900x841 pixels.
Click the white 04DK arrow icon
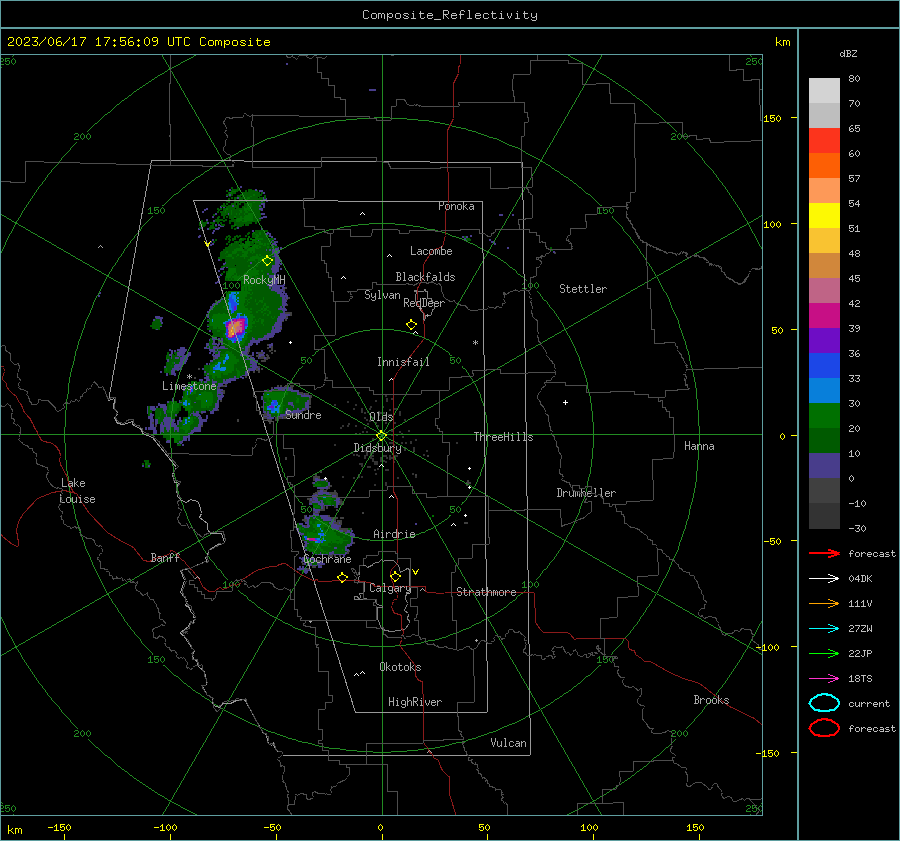click(x=824, y=578)
